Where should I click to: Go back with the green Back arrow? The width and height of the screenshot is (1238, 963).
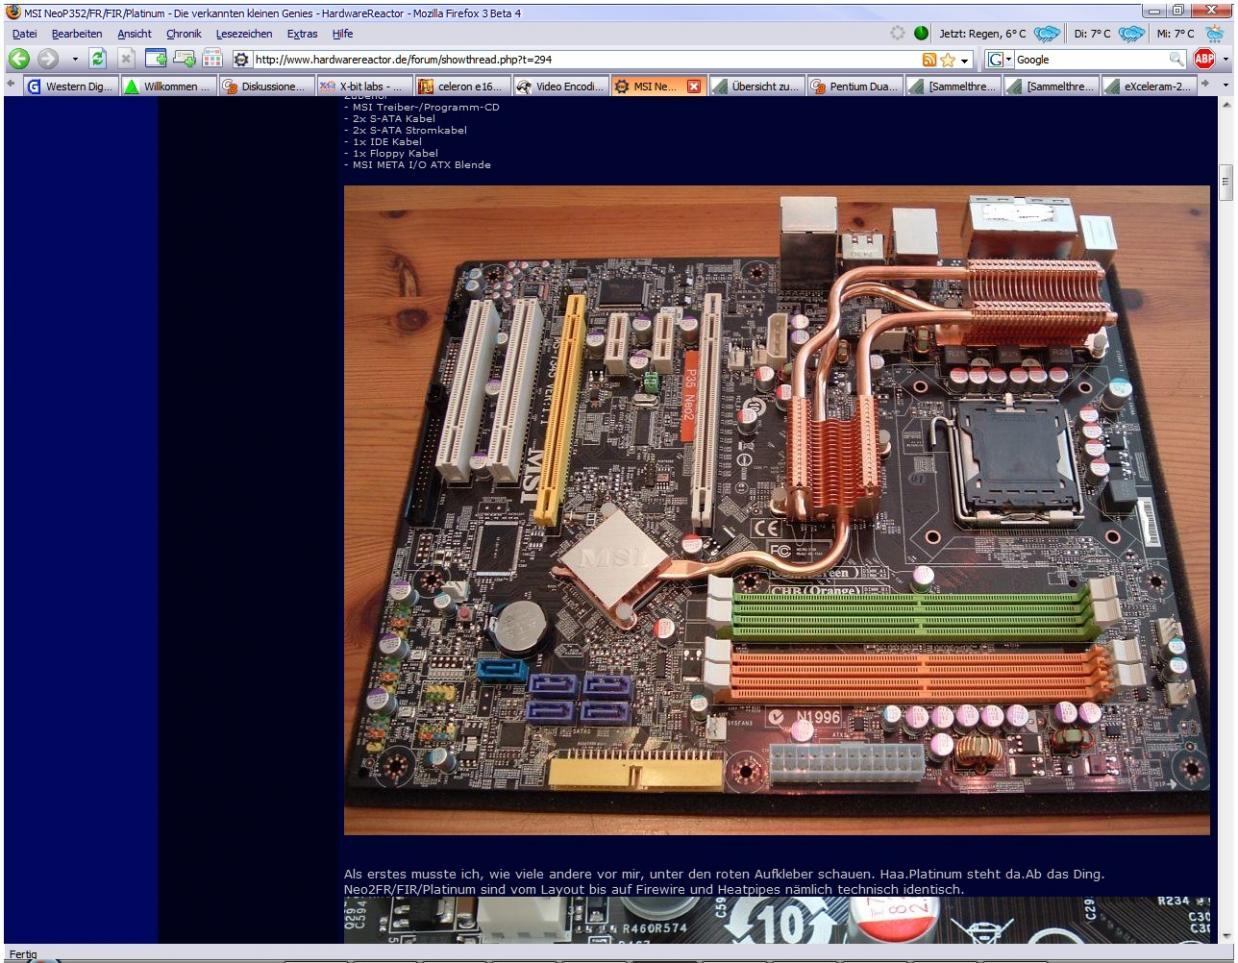(17, 60)
